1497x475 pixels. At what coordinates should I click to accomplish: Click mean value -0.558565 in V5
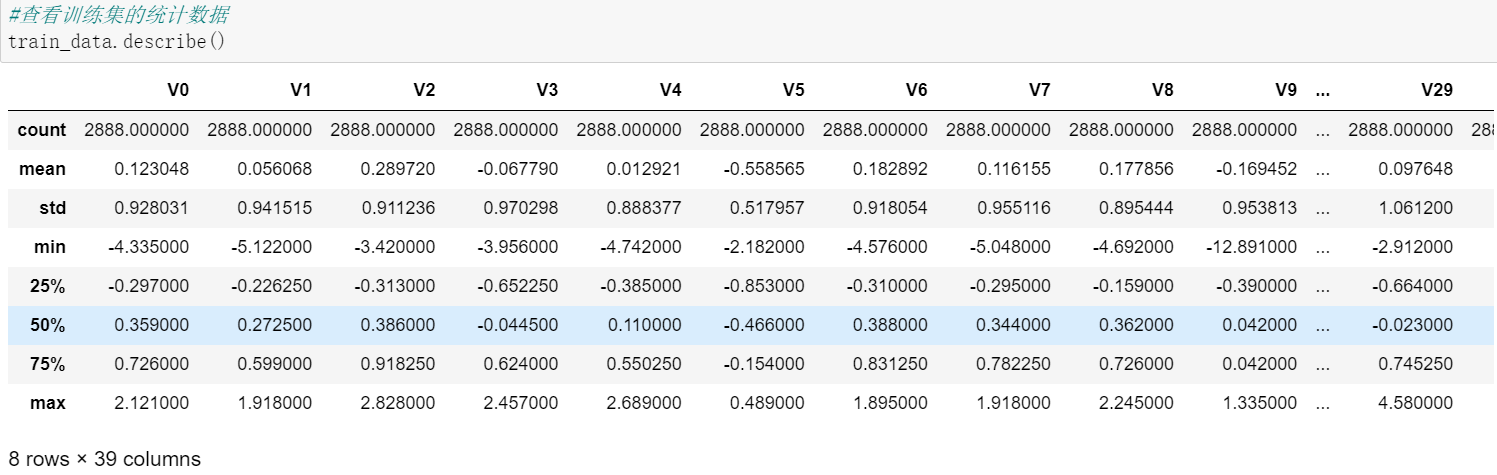pos(764,169)
